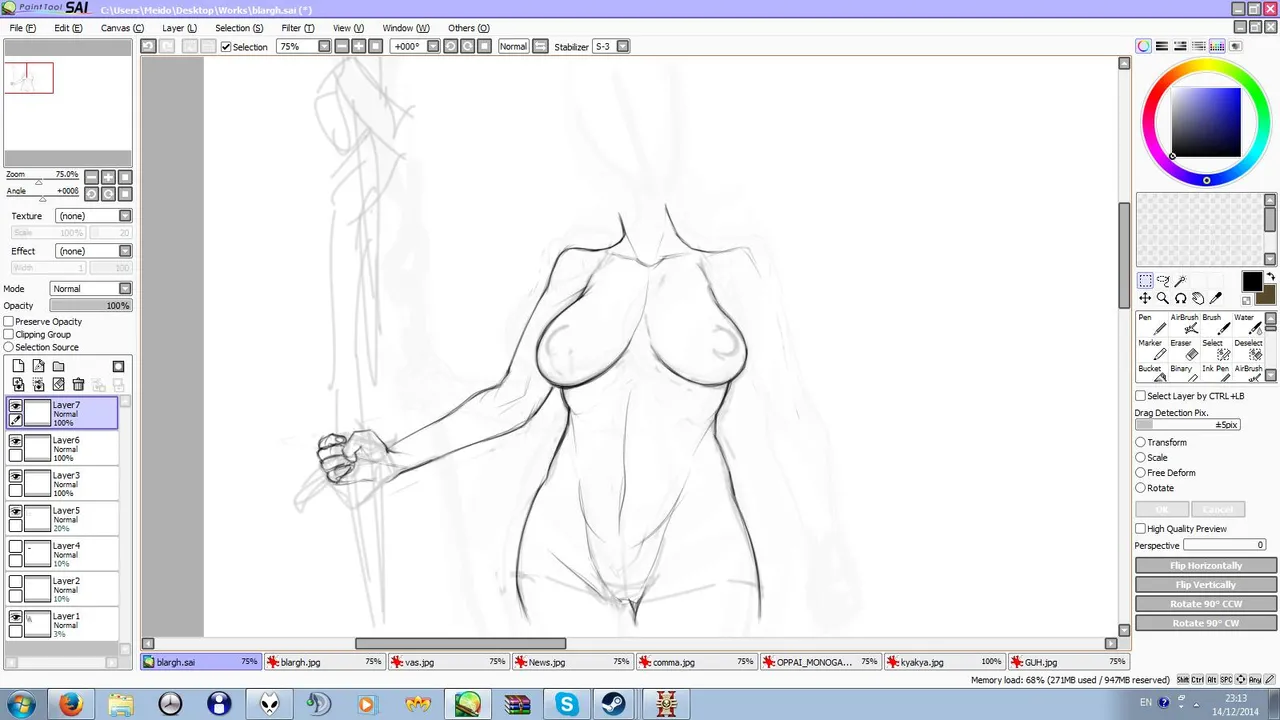Click the black foreground color swatch

tap(1251, 282)
